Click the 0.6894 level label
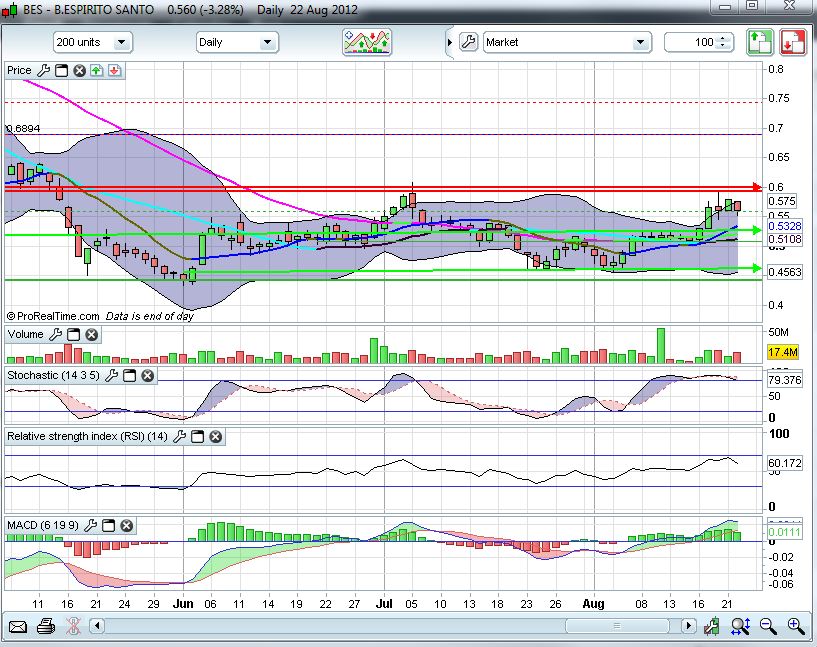The image size is (817, 647). pos(23,128)
